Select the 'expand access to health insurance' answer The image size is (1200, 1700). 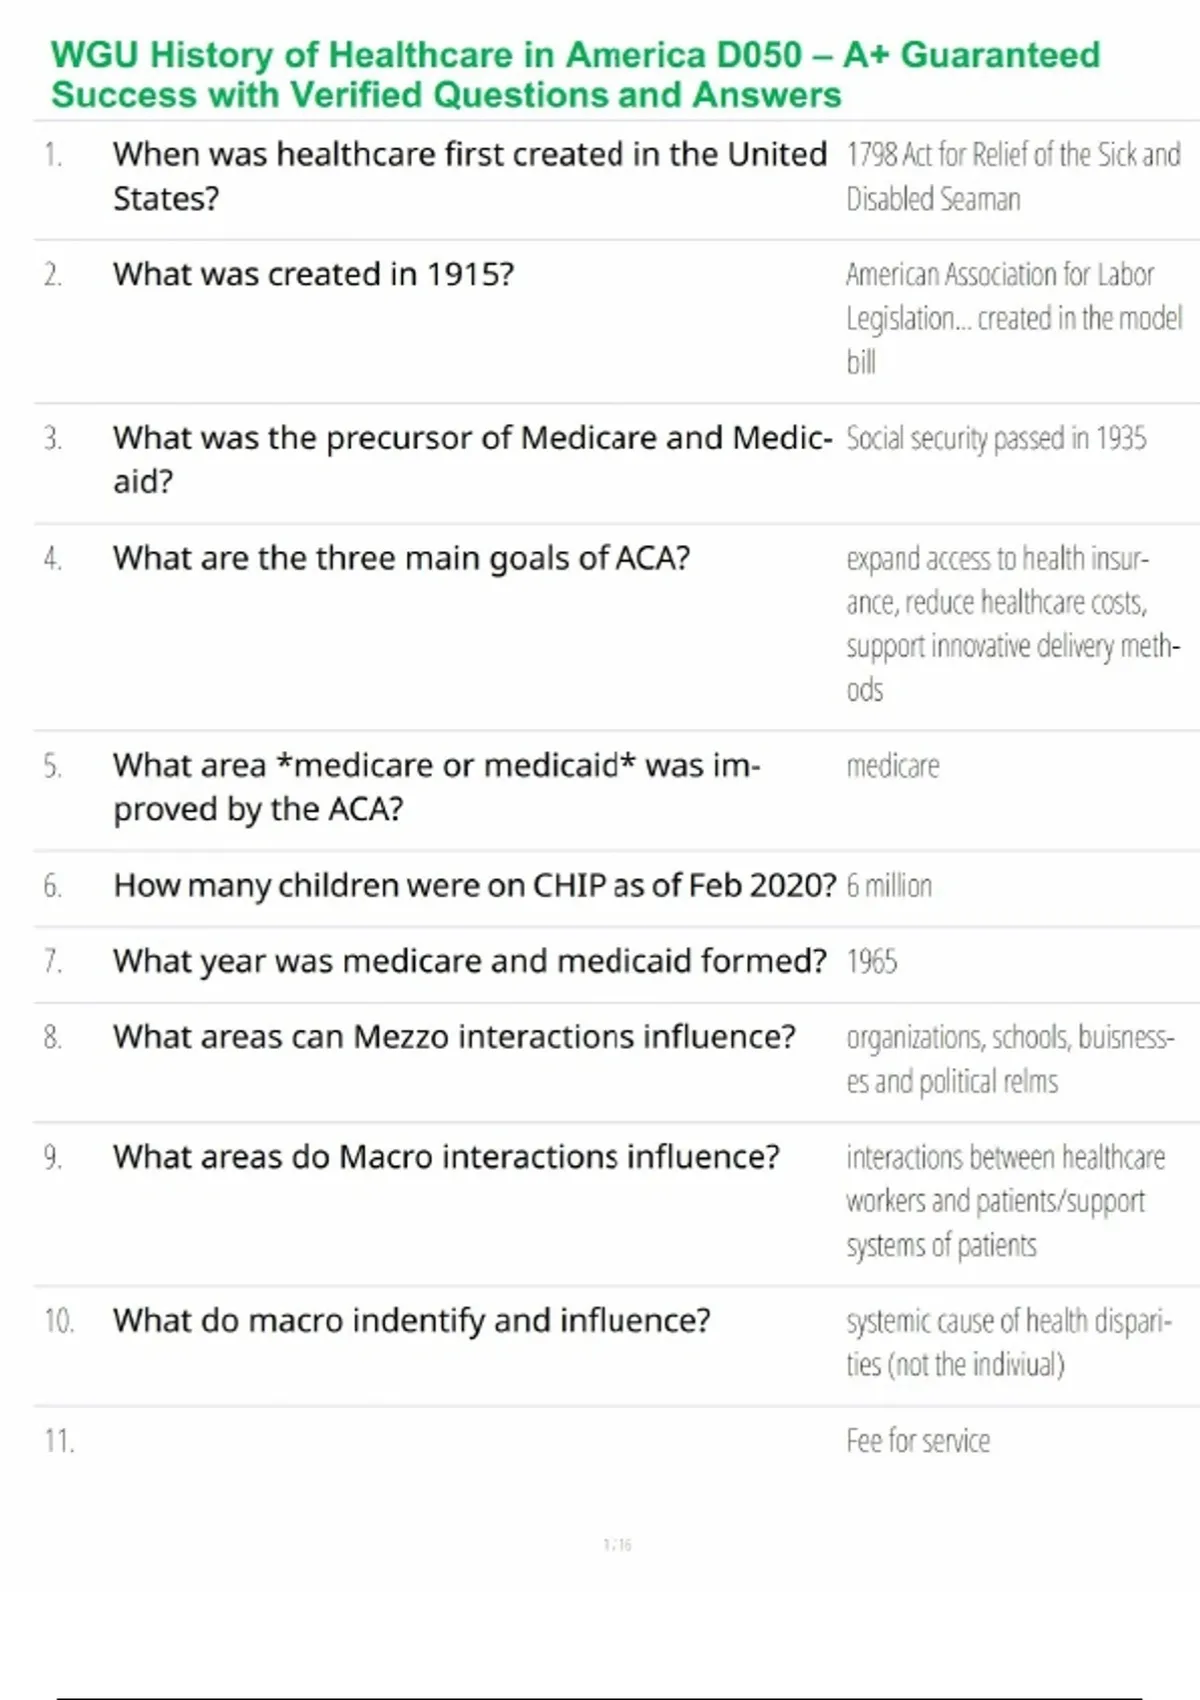[1012, 623]
